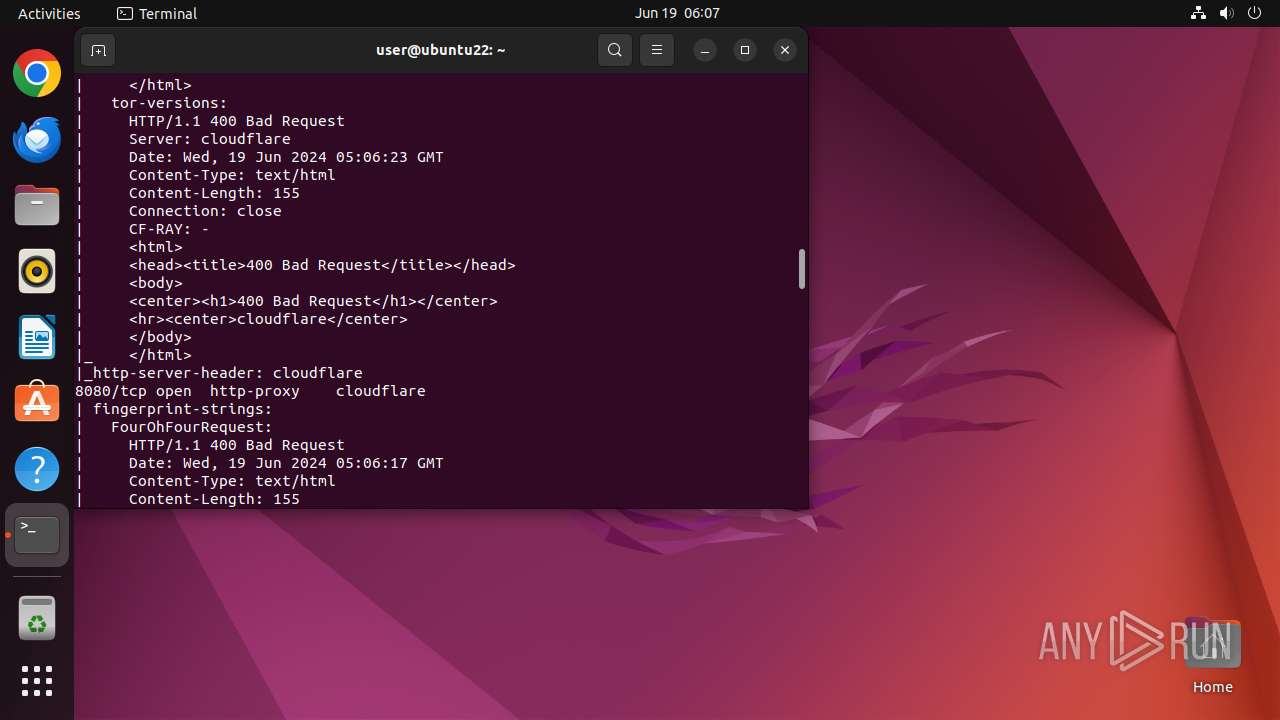Click the title 'user@ubuntu22: ~'
Image resolution: width=1280 pixels, height=720 pixels.
pyautogui.click(x=441, y=50)
